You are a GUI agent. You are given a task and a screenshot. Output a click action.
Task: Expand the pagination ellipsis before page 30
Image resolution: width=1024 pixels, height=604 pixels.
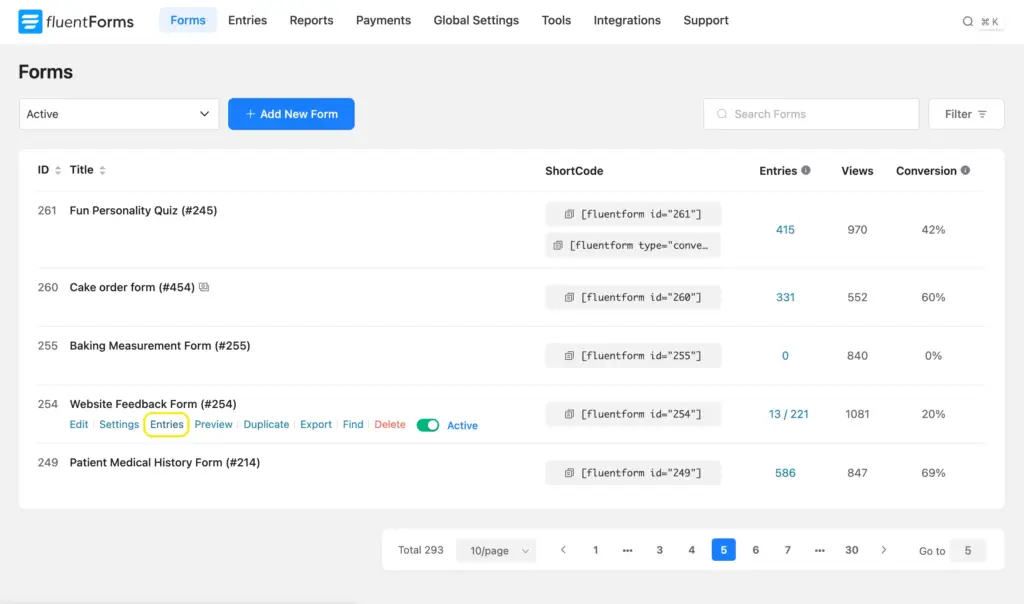[820, 550]
